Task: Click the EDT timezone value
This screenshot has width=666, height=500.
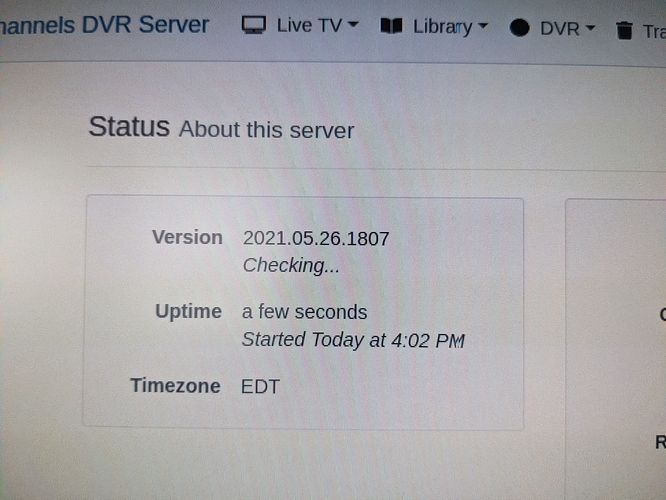Action: click(x=260, y=387)
